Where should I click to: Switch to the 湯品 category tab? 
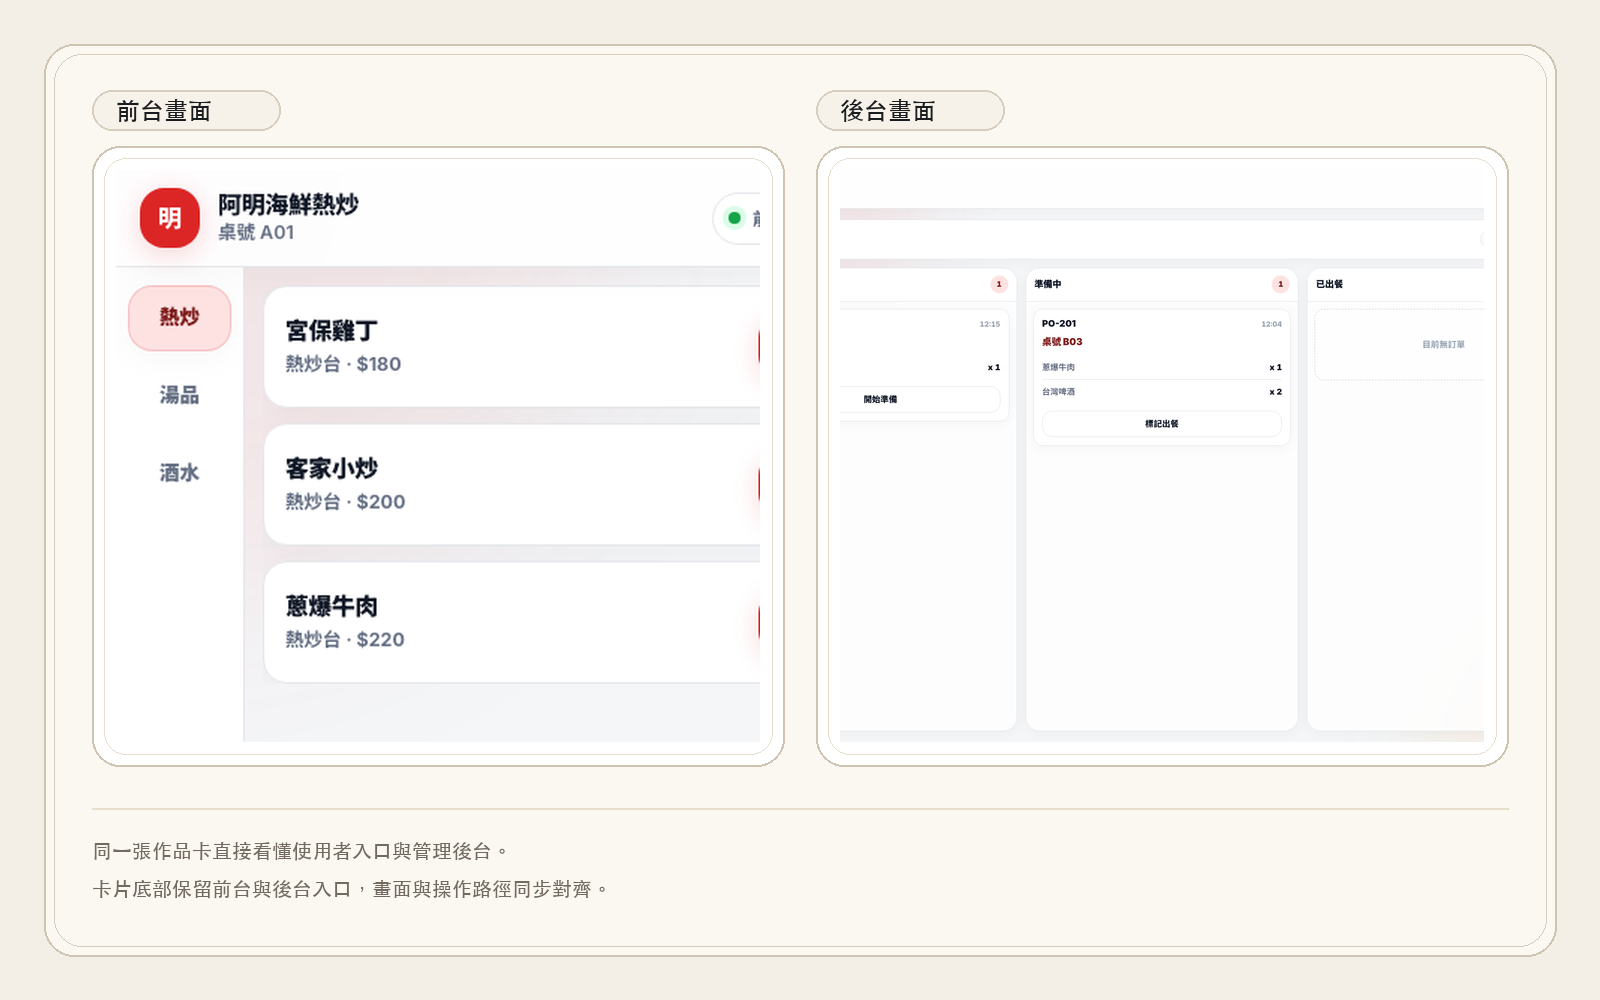pyautogui.click(x=180, y=395)
